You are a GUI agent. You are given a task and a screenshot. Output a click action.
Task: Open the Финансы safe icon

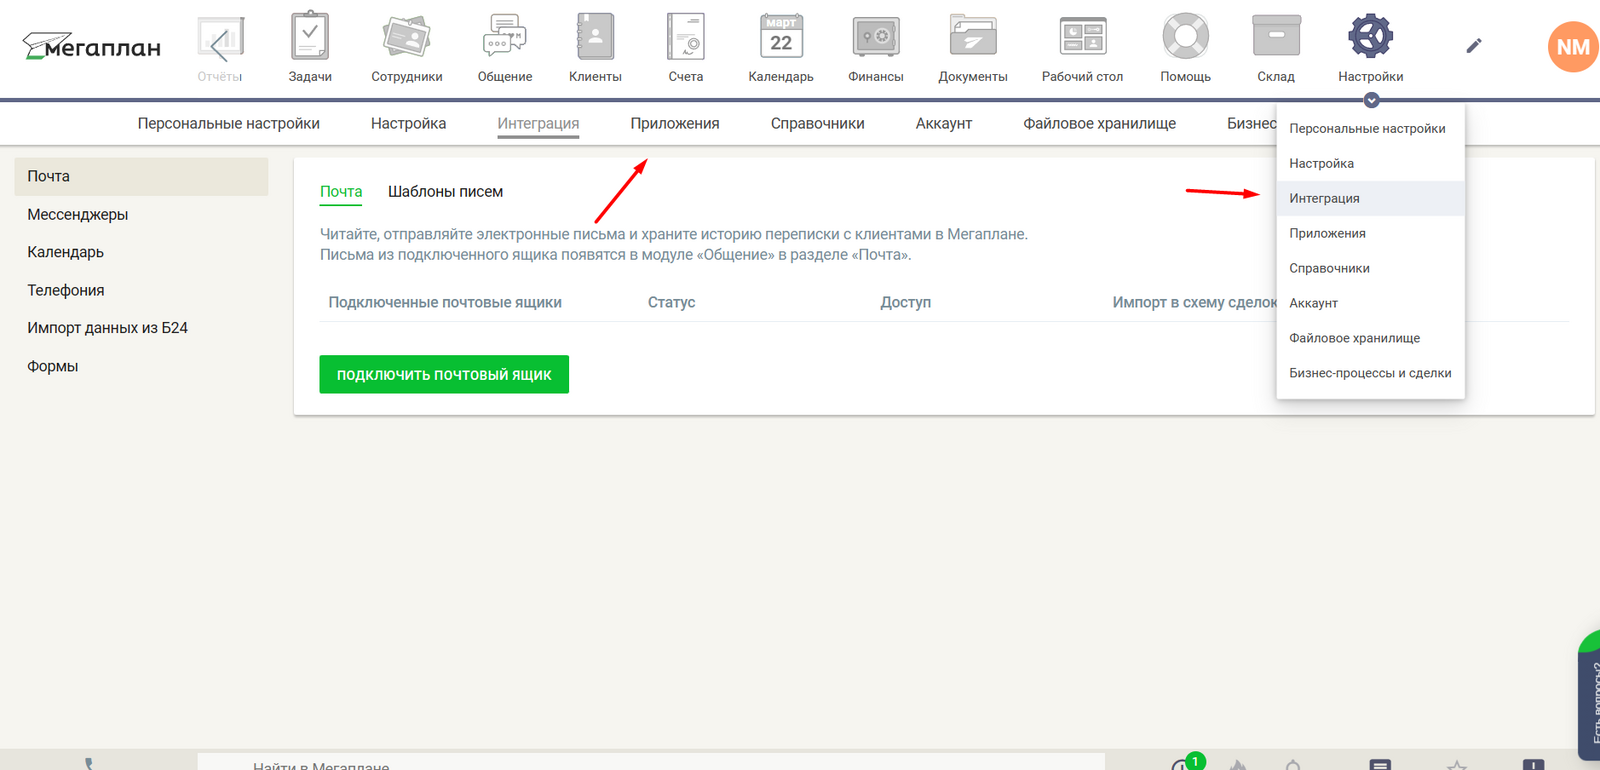pyautogui.click(x=875, y=38)
